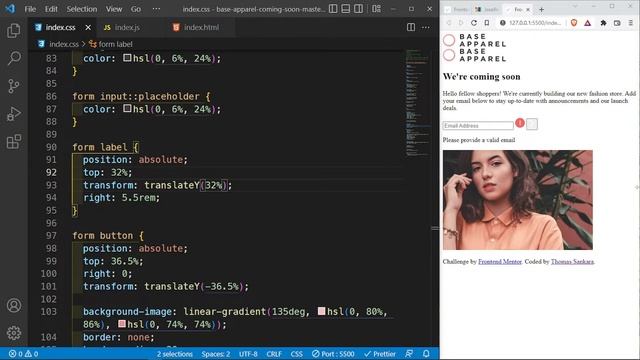Click the 2 selections status item
The image size is (640, 360).
(175, 354)
